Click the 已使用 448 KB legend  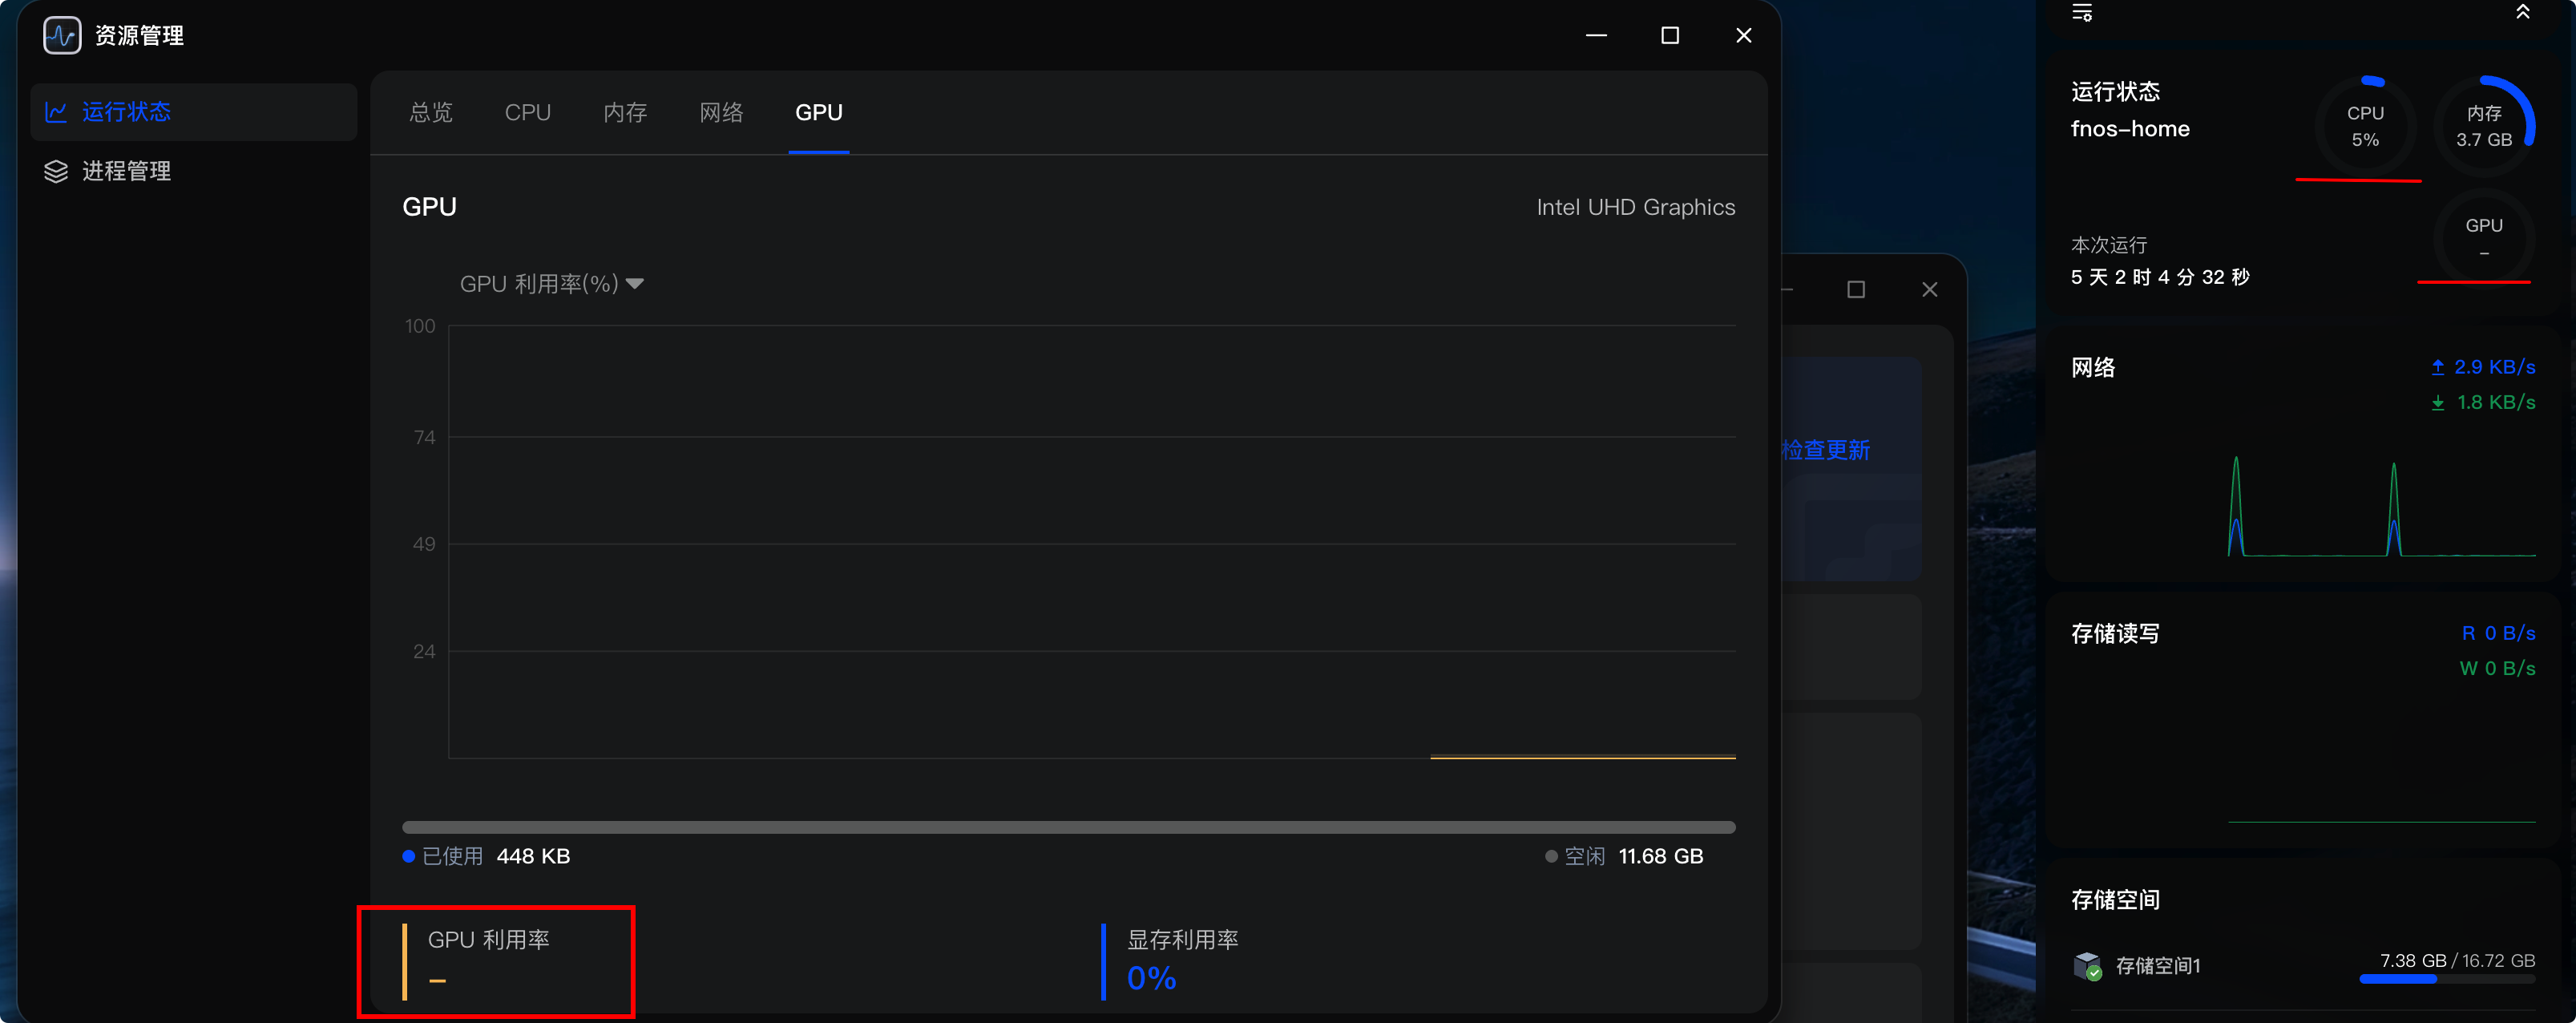click(x=486, y=856)
